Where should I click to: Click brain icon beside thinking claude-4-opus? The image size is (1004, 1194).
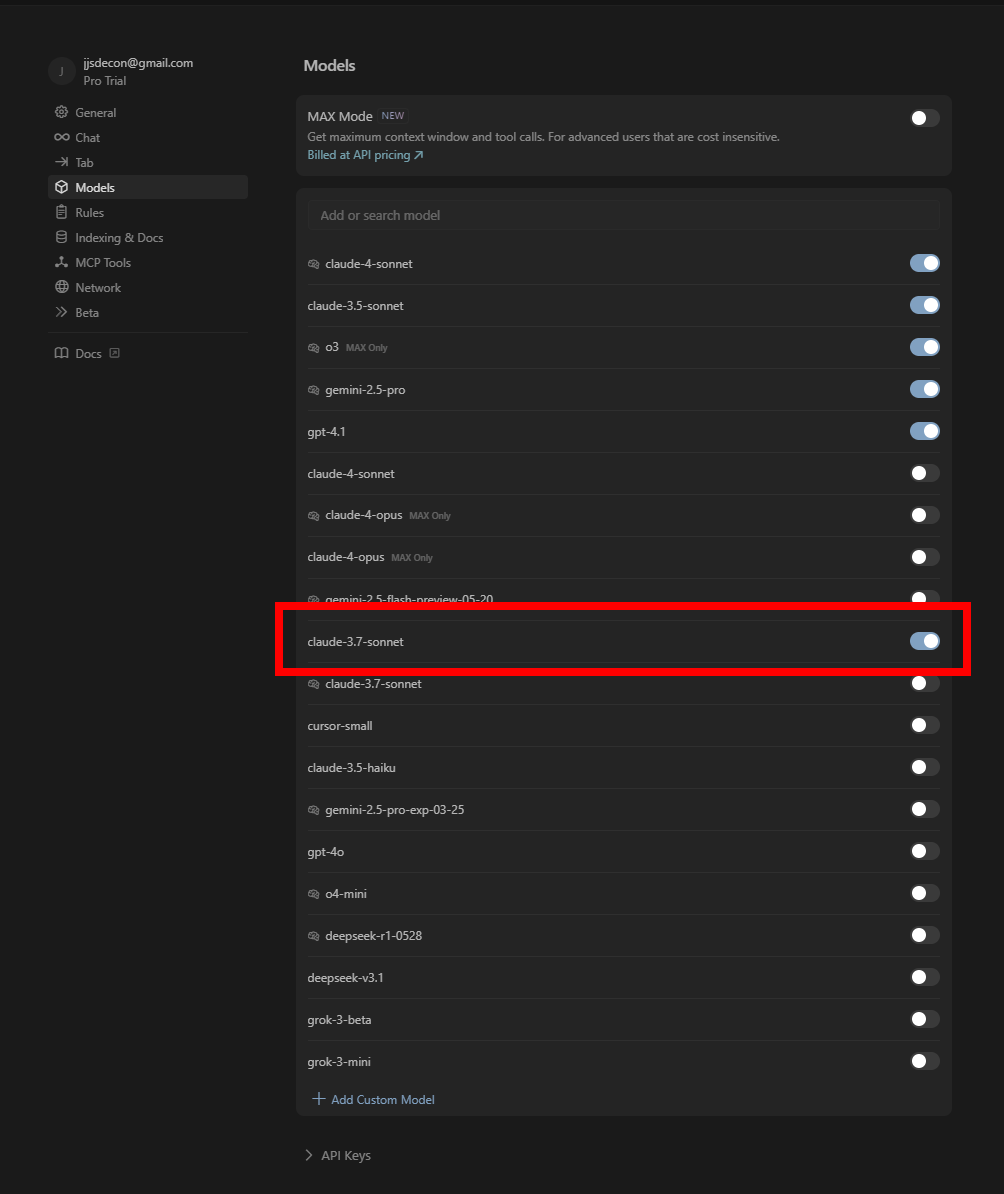click(x=313, y=516)
